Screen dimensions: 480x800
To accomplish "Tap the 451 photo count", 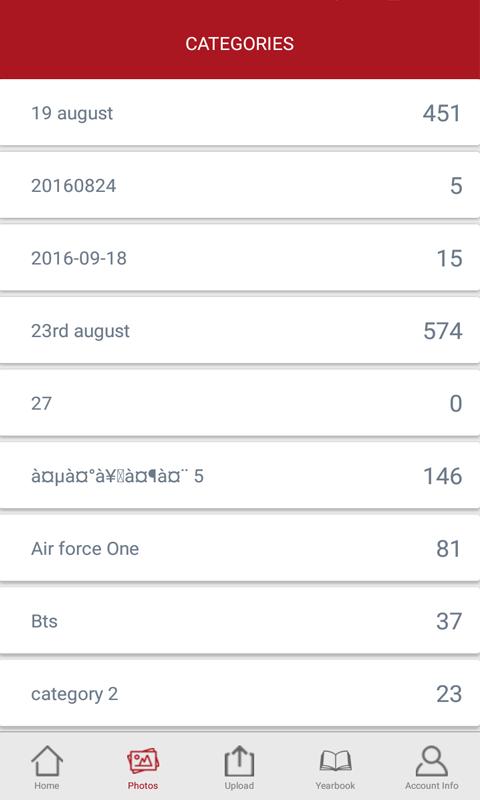I will click(x=442, y=113).
